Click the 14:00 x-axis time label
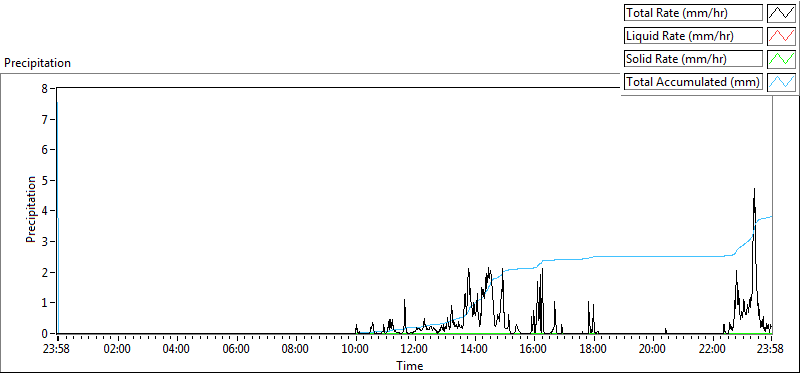800x373 pixels. 474,350
